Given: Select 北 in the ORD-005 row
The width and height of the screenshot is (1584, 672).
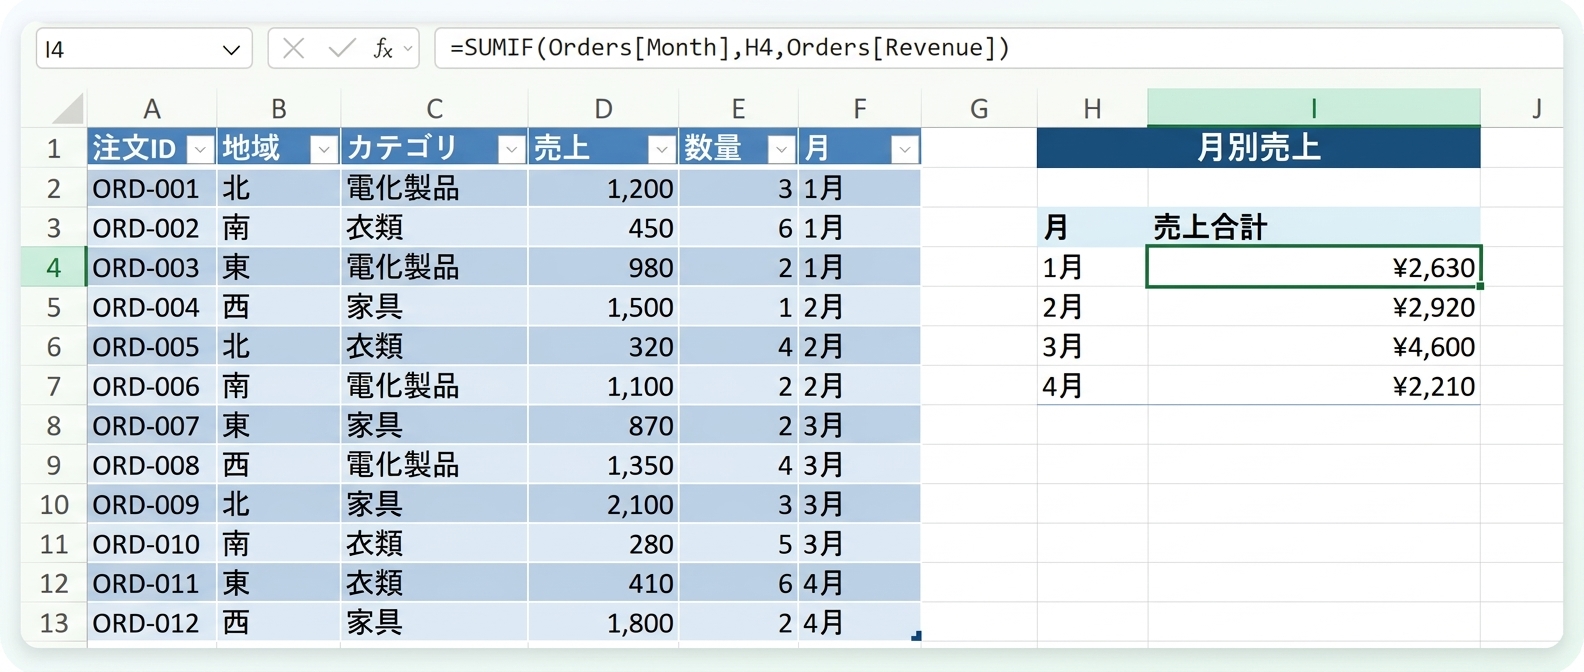Looking at the screenshot, I should click(x=278, y=346).
